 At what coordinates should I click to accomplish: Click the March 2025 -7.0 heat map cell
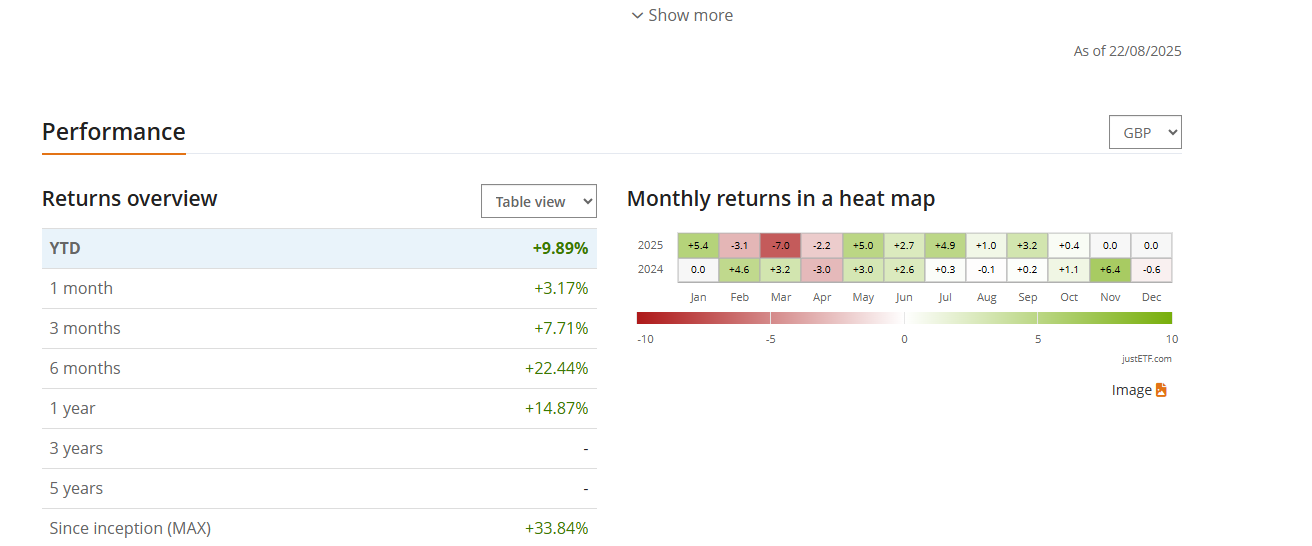pyautogui.click(x=780, y=245)
